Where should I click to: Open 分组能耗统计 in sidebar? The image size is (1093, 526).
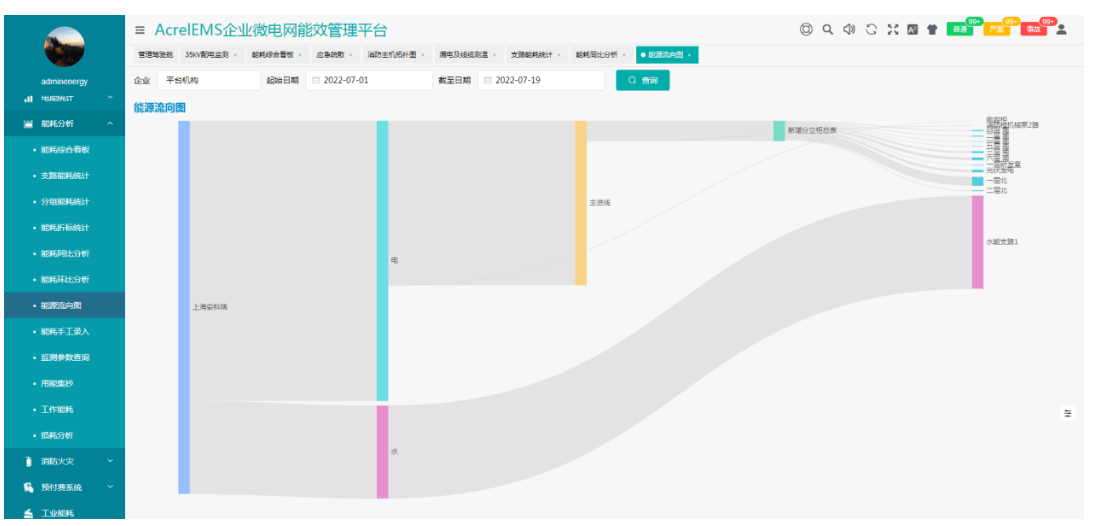click(x=65, y=201)
